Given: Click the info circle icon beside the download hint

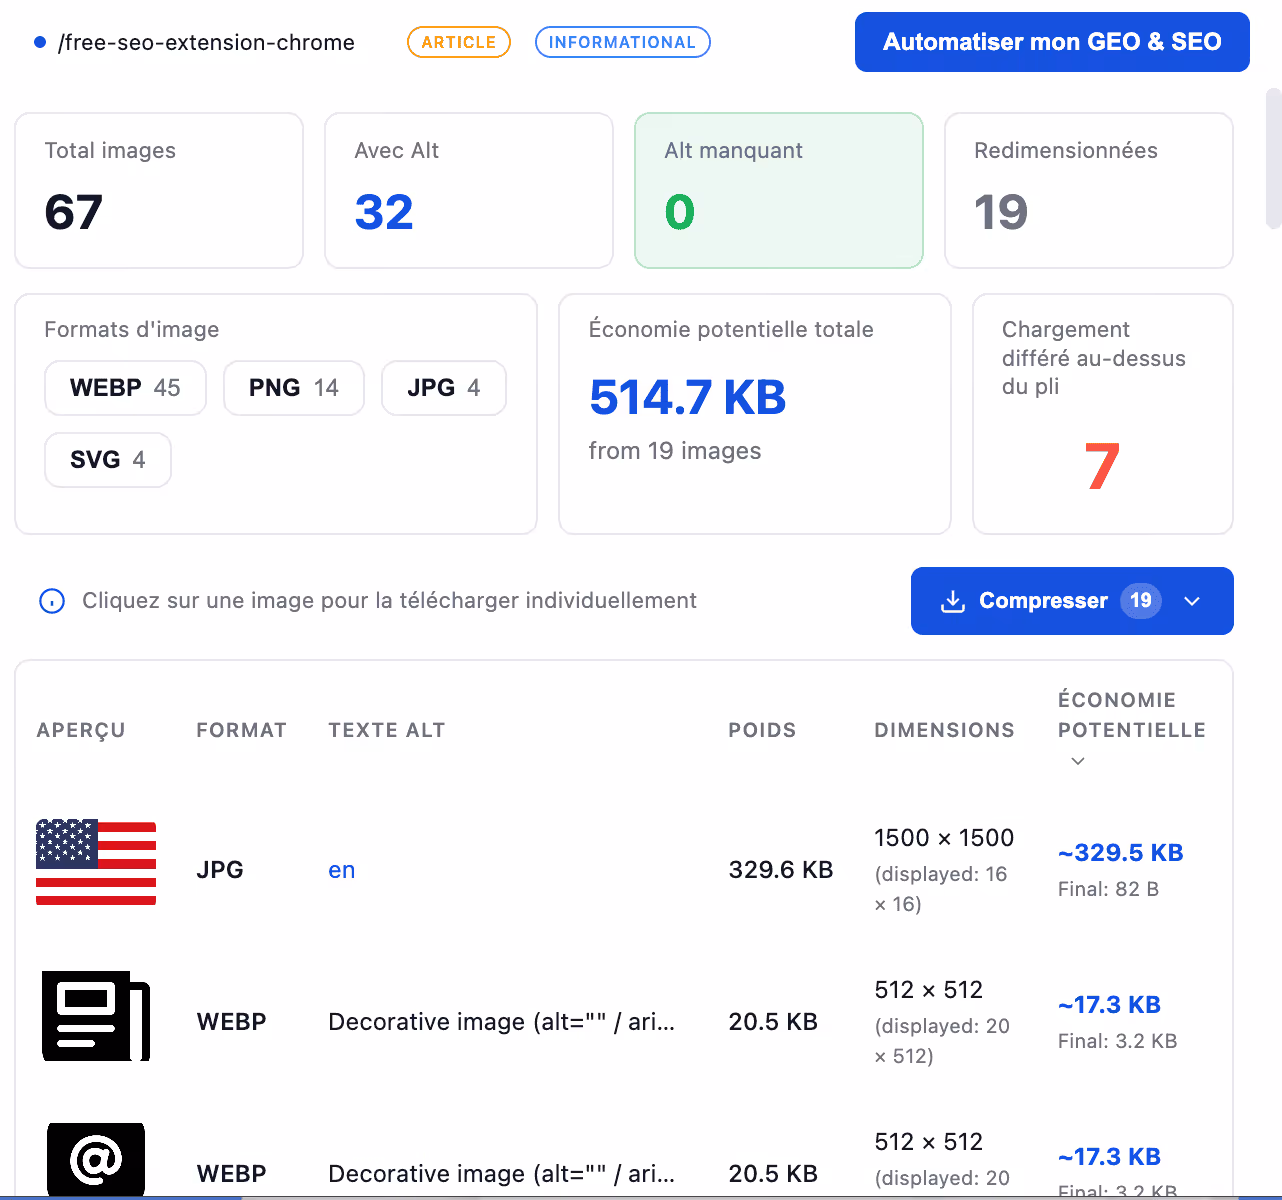Looking at the screenshot, I should coord(52,601).
